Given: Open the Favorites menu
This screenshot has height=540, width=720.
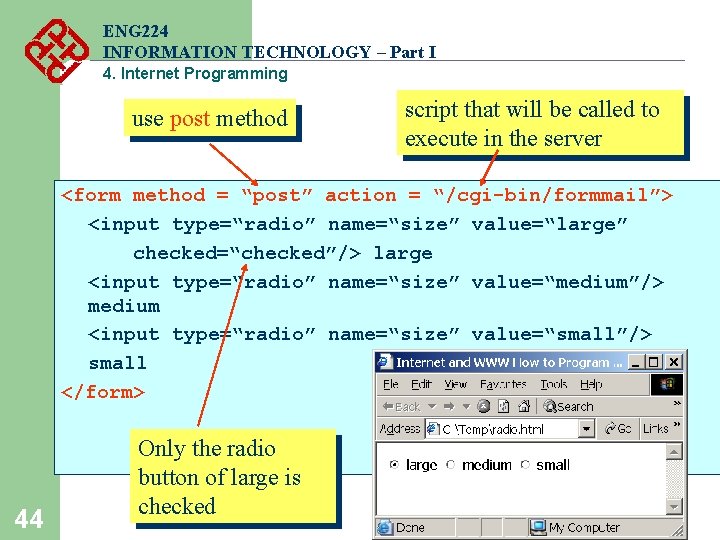Looking at the screenshot, I should pos(503,384).
